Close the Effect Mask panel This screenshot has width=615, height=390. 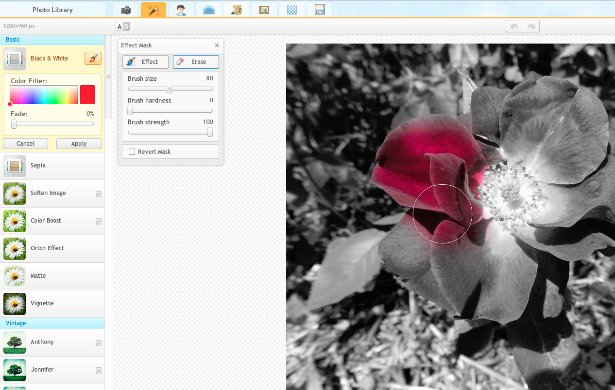(x=217, y=45)
